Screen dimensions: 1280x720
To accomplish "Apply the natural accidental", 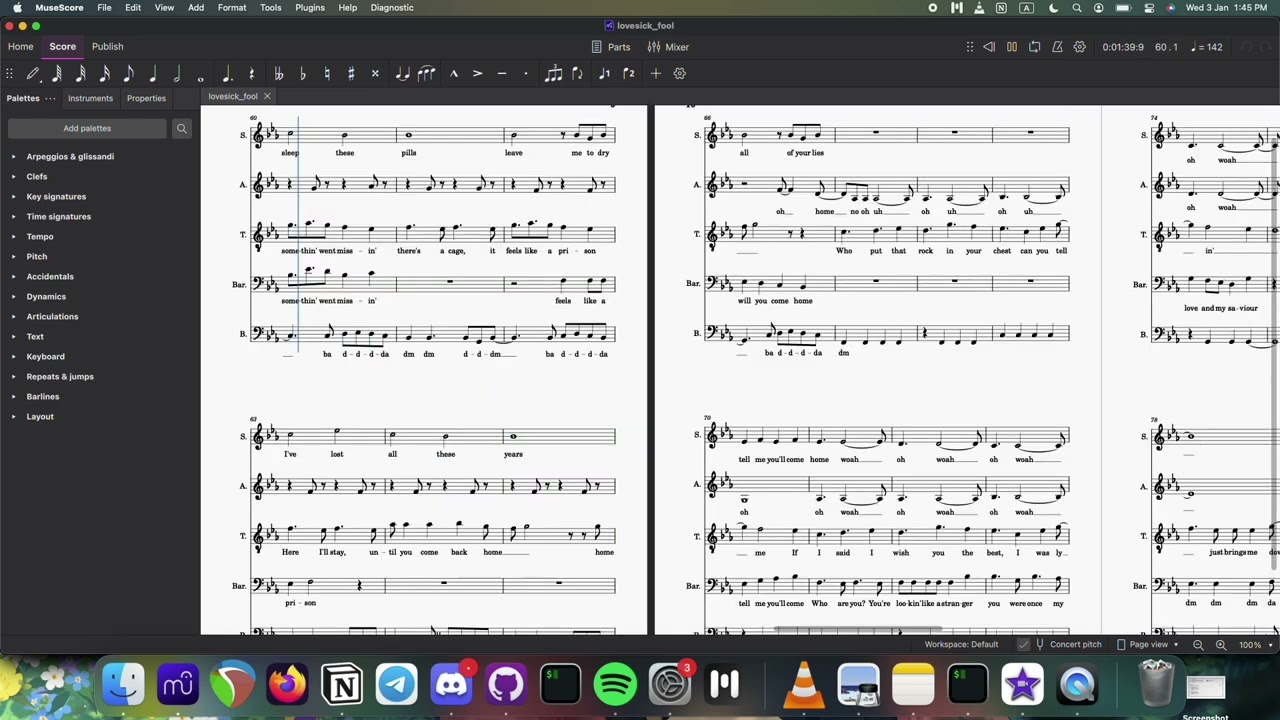I will tap(327, 73).
